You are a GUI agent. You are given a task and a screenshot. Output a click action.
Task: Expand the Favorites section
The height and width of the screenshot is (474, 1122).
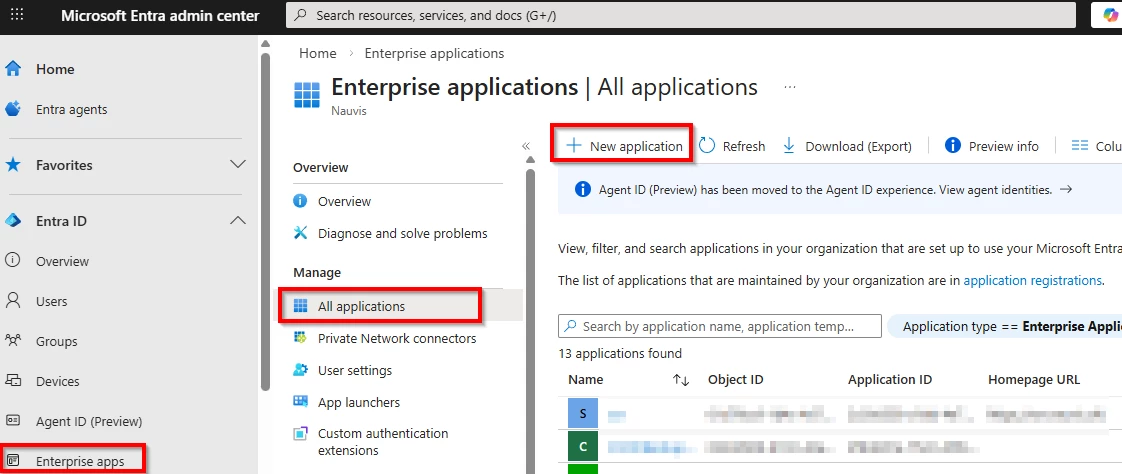[238, 165]
